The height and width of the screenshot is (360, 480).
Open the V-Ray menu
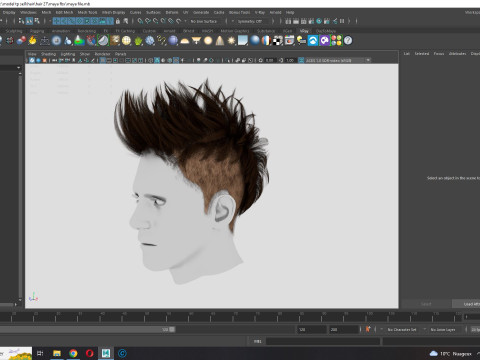[260, 12]
